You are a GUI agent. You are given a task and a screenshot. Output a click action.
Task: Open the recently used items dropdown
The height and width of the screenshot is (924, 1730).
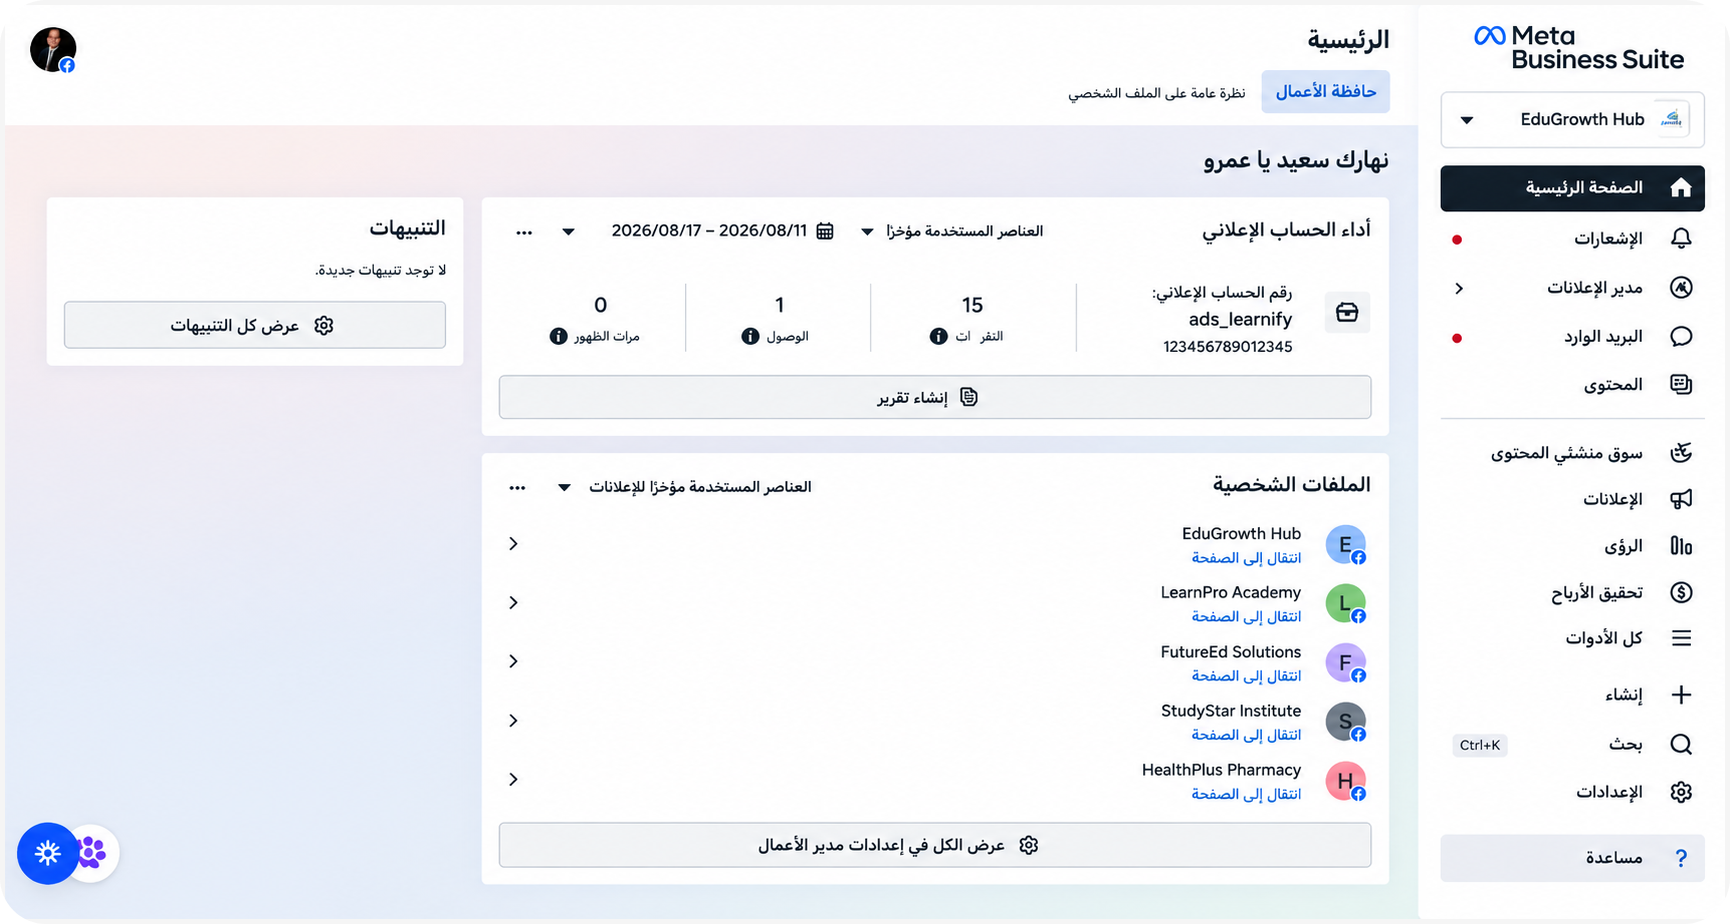[x=953, y=231]
